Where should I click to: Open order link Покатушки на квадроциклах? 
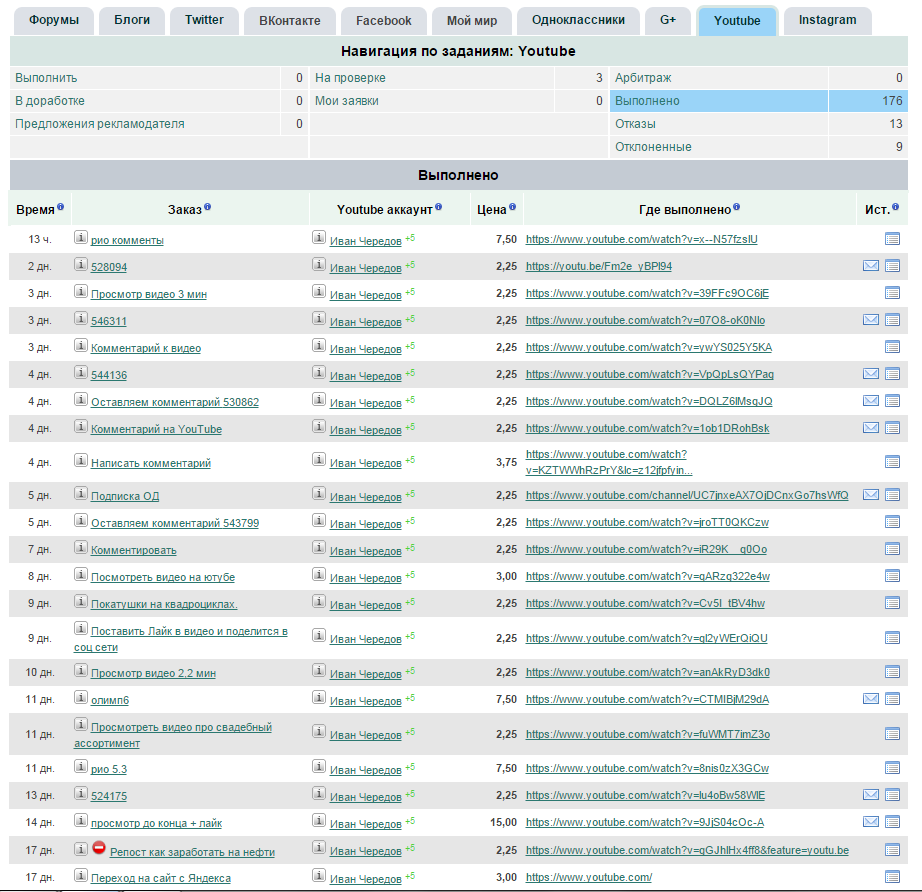[x=164, y=604]
